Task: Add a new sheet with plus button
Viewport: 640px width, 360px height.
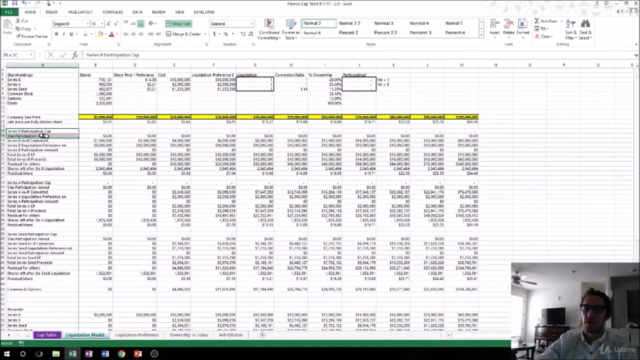Action: click(262, 335)
